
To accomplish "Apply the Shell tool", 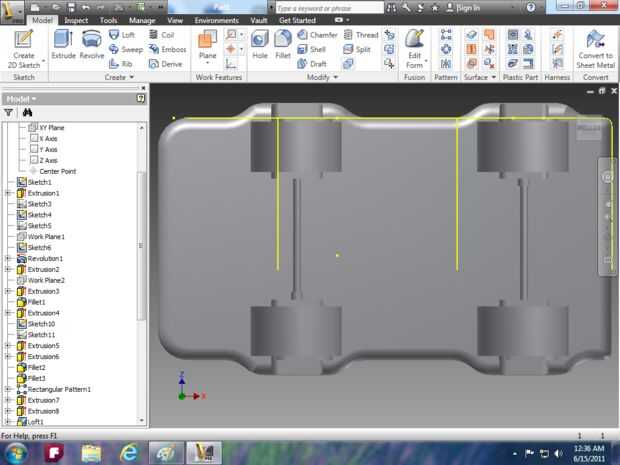I will pyautogui.click(x=312, y=49).
